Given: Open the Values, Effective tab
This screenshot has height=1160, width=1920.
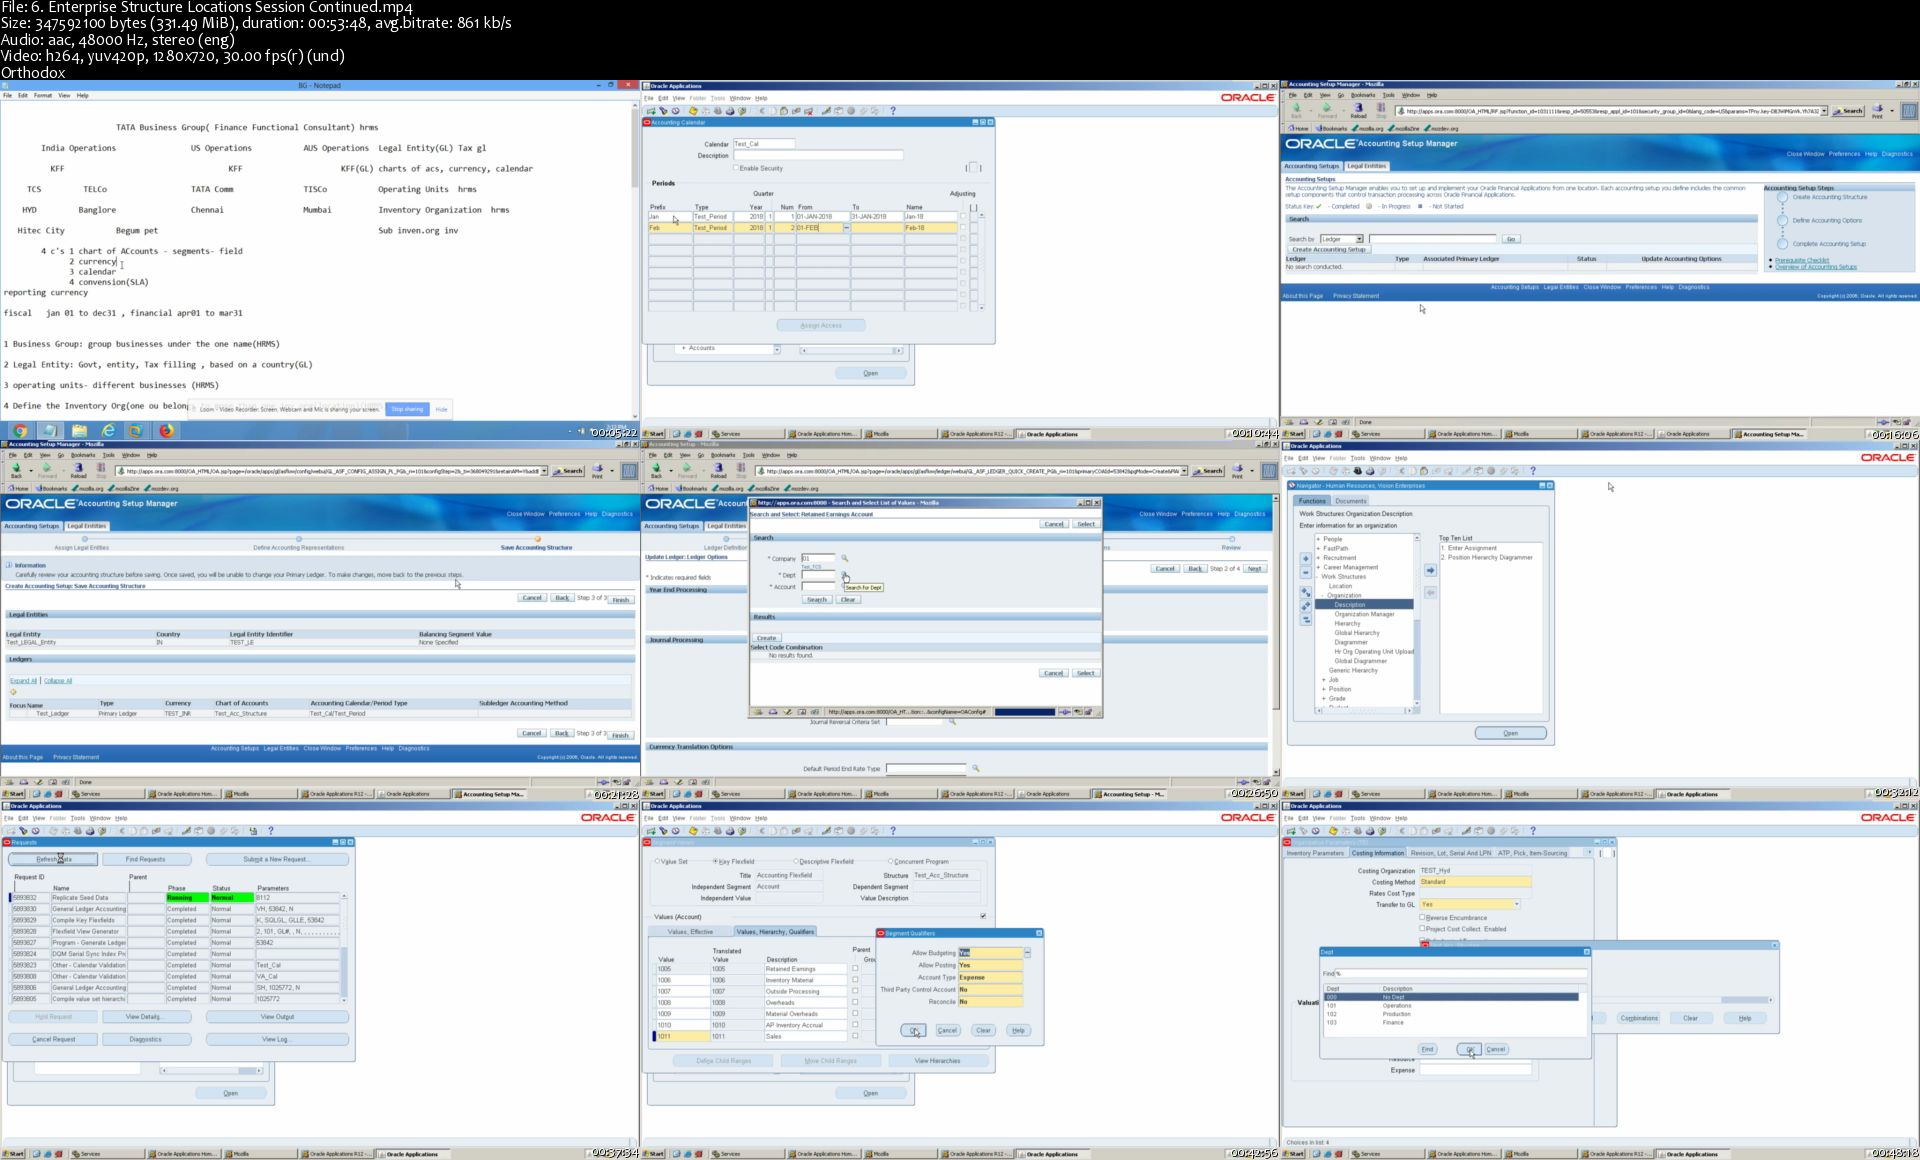Looking at the screenshot, I should (690, 932).
